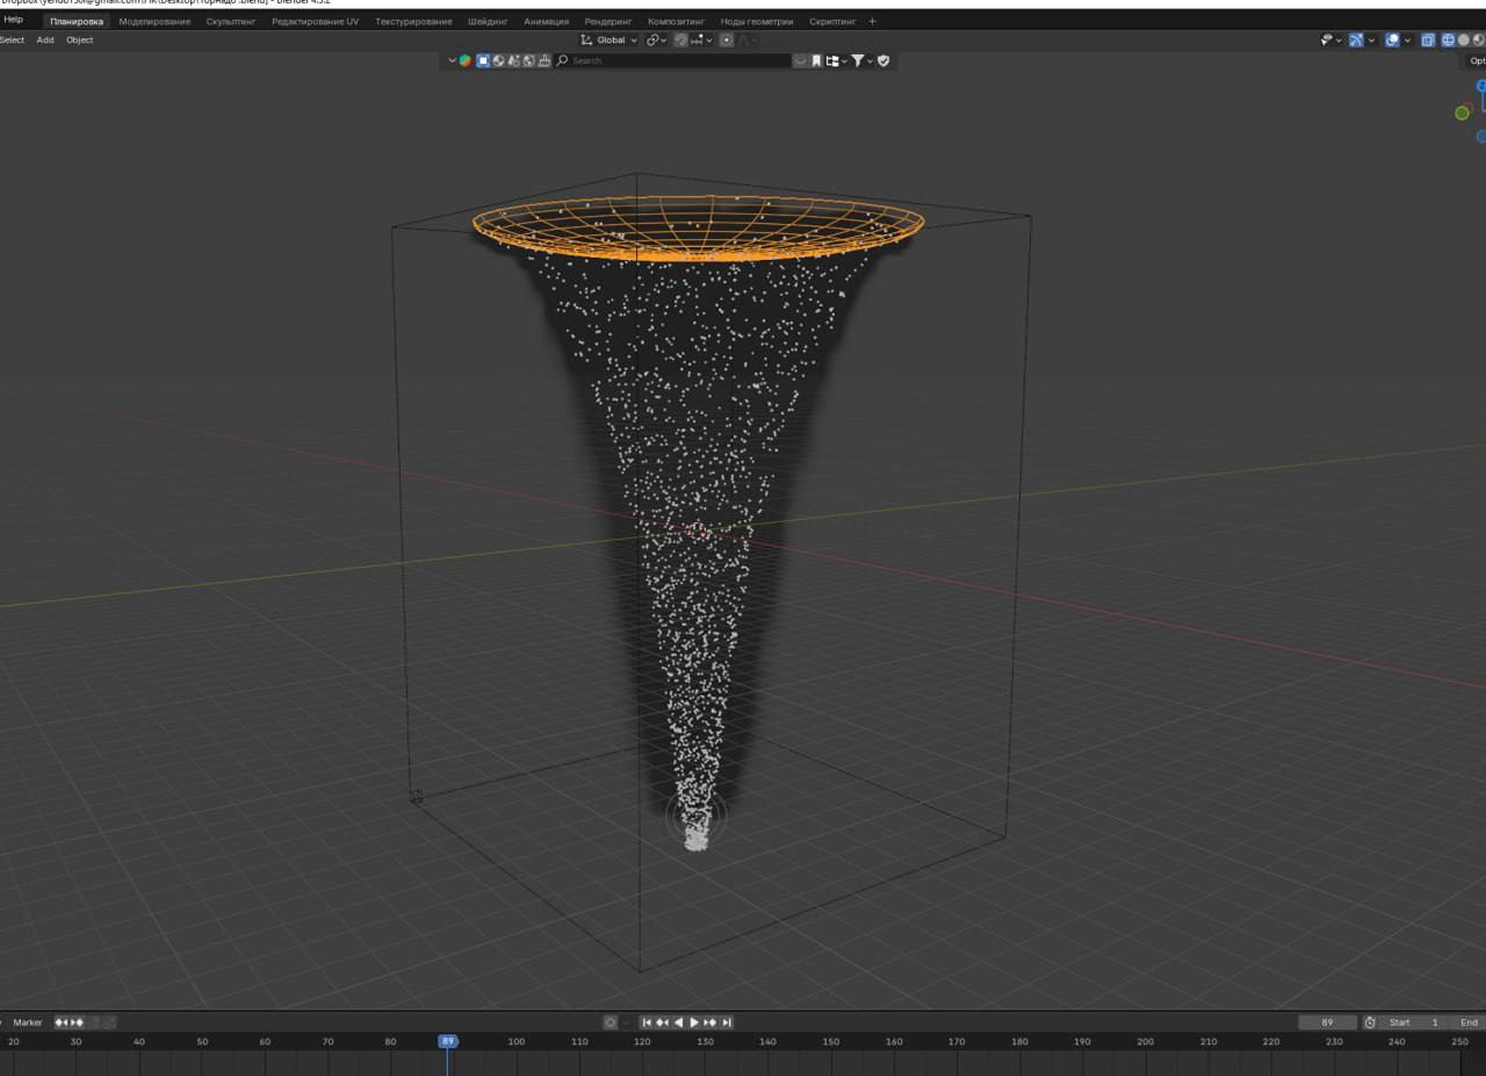
Task: Toggle viewport overlays button
Action: pos(1392,40)
